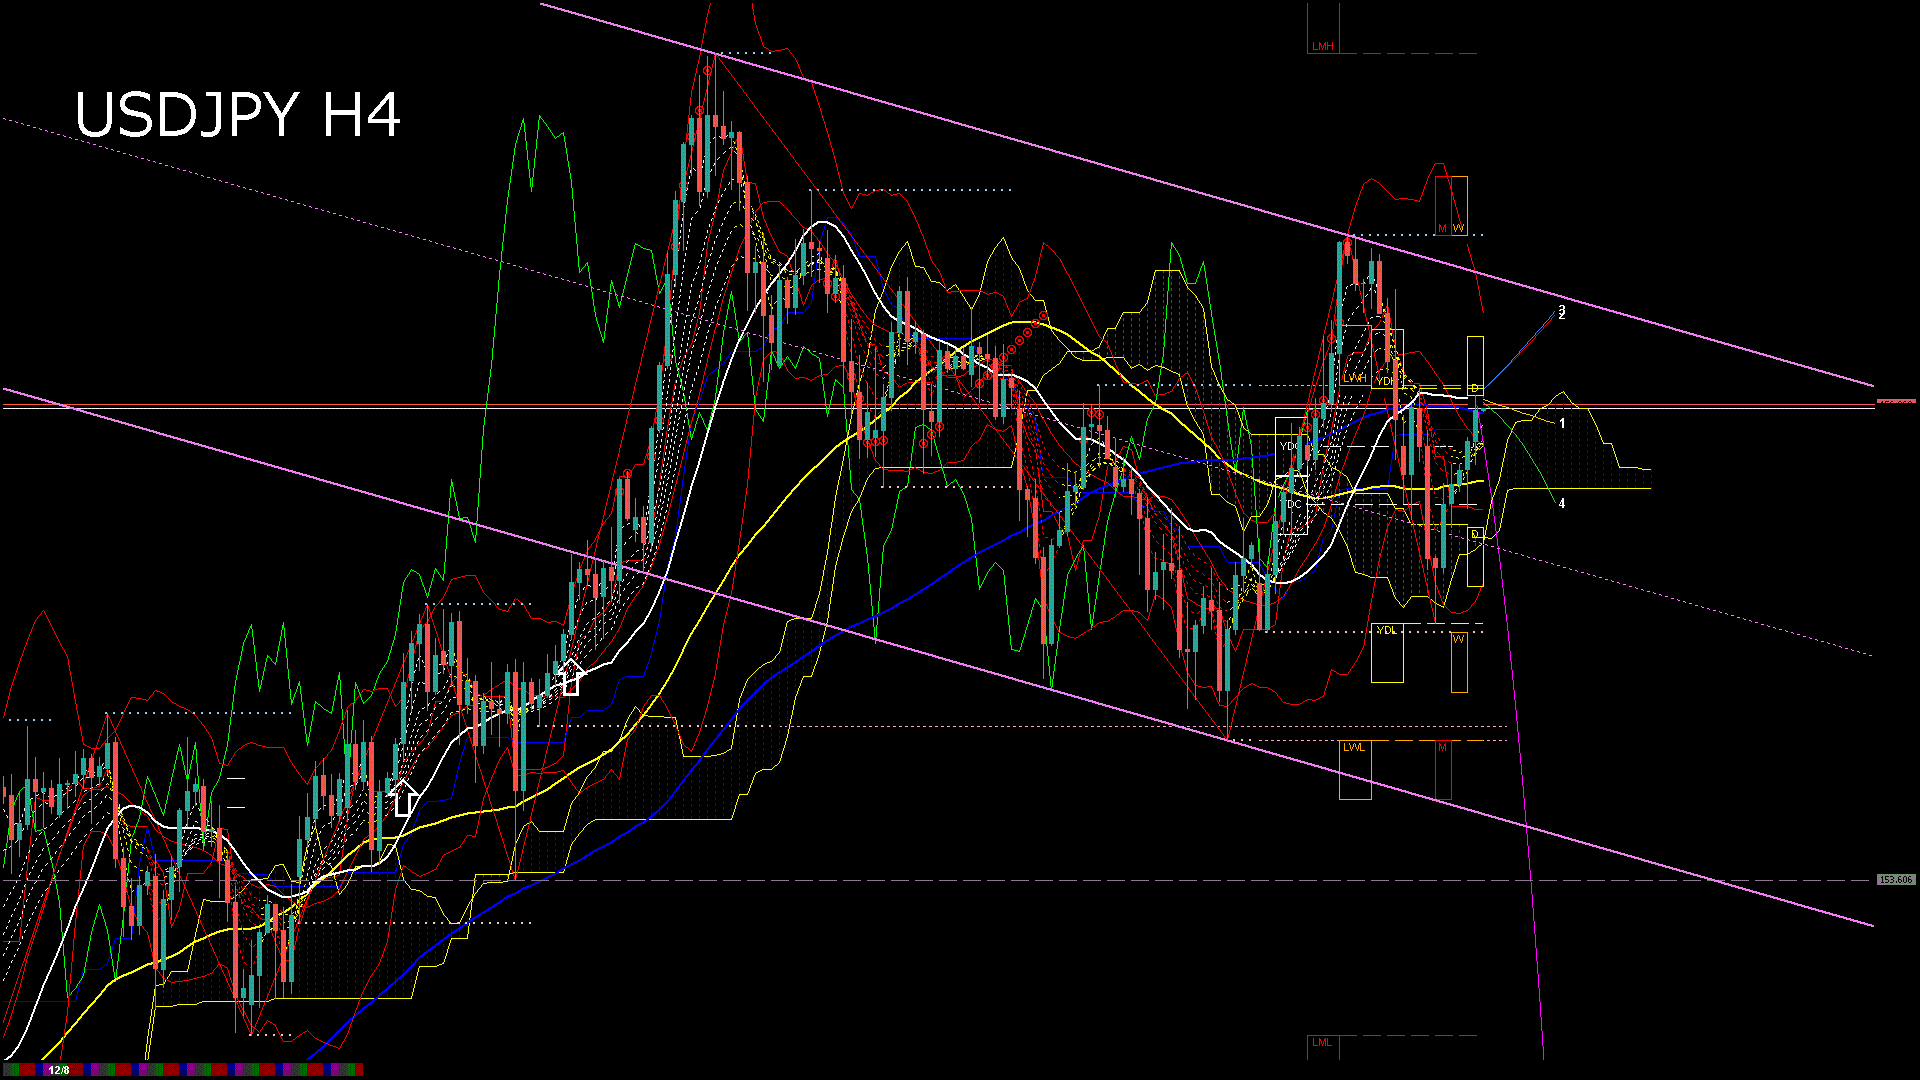Click the lower yellow D box near current candle
Viewport: 1920px width, 1080px height.
tap(1475, 556)
